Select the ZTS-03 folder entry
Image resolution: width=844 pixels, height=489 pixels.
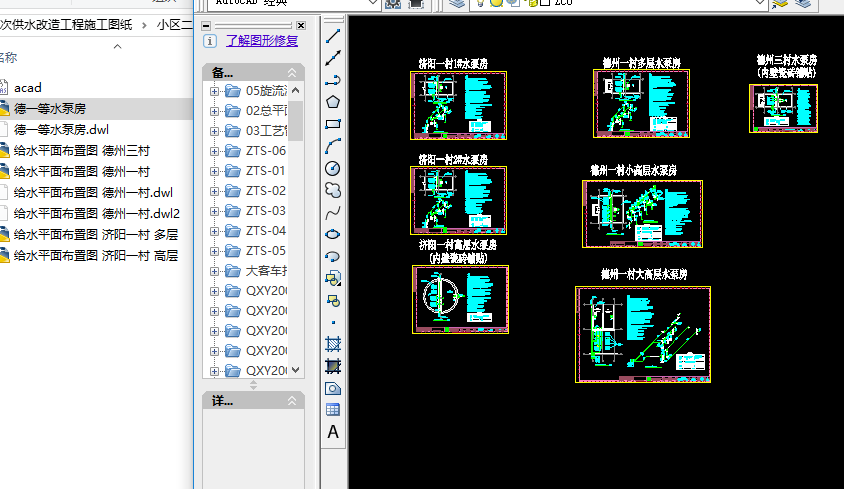pyautogui.click(x=255, y=211)
